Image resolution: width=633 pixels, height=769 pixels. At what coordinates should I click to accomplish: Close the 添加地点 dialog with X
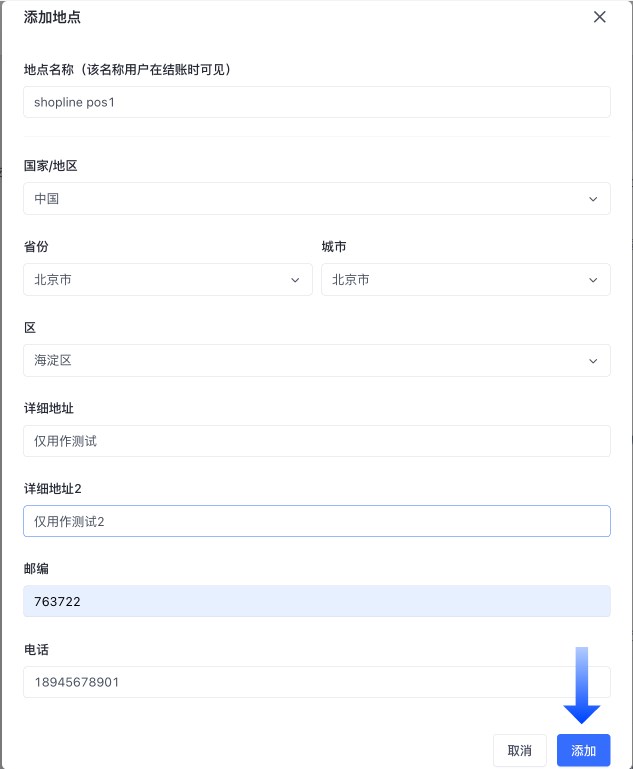pos(600,17)
